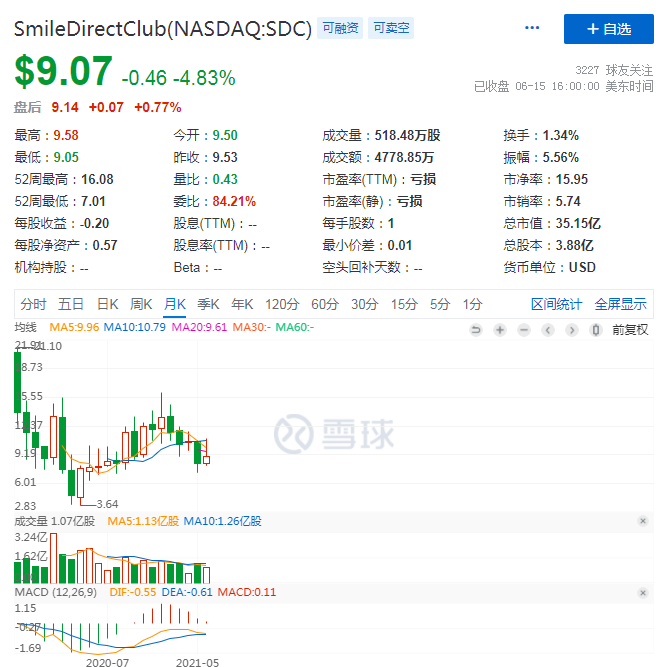The height and width of the screenshot is (667, 664).
Task: Switch to the 五日 chart tab
Action: pyautogui.click(x=71, y=304)
